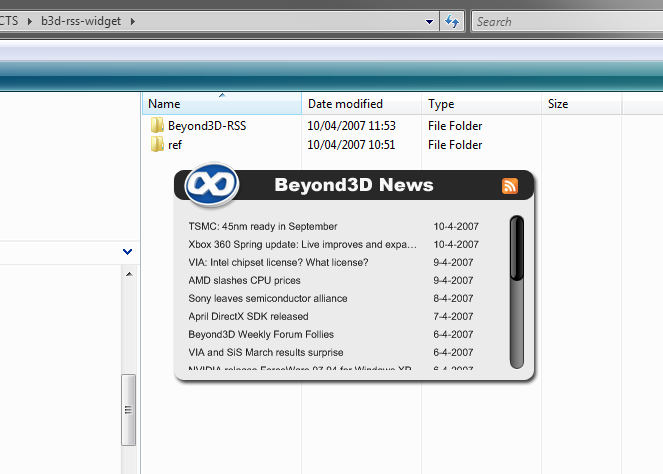Sort by the Name column header
This screenshot has height=474, width=663.
point(222,104)
